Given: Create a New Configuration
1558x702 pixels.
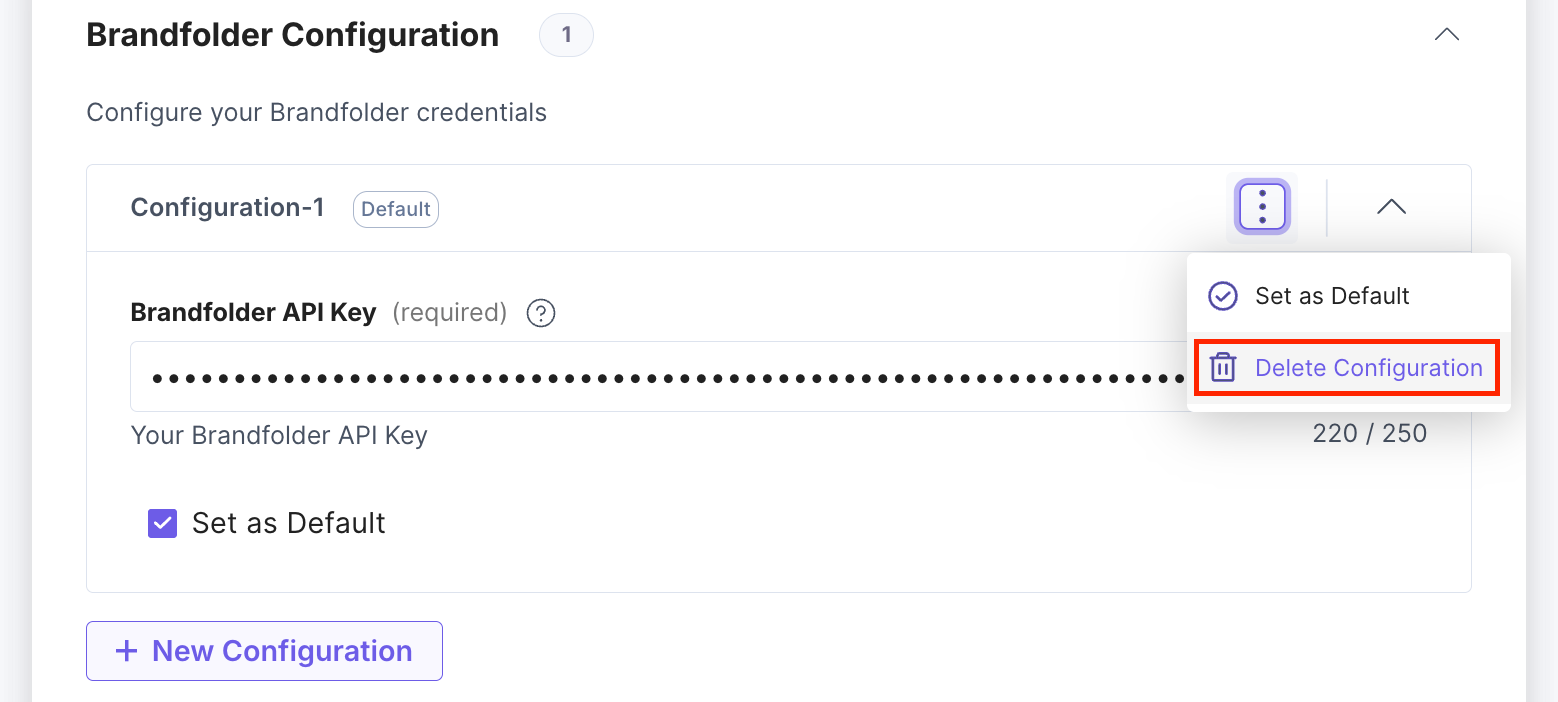Looking at the screenshot, I should (264, 651).
